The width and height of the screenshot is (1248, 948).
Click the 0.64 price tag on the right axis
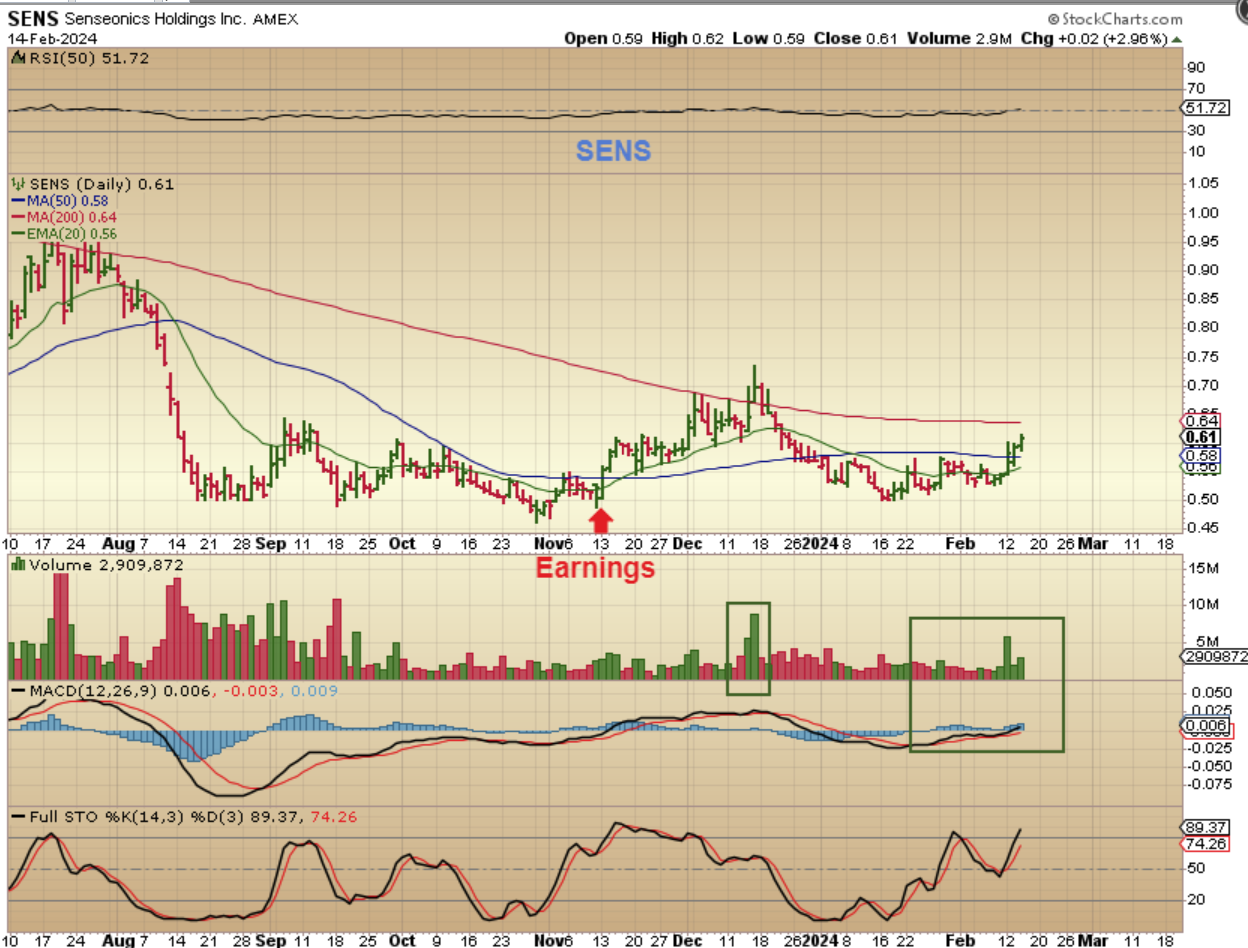pos(1201,421)
